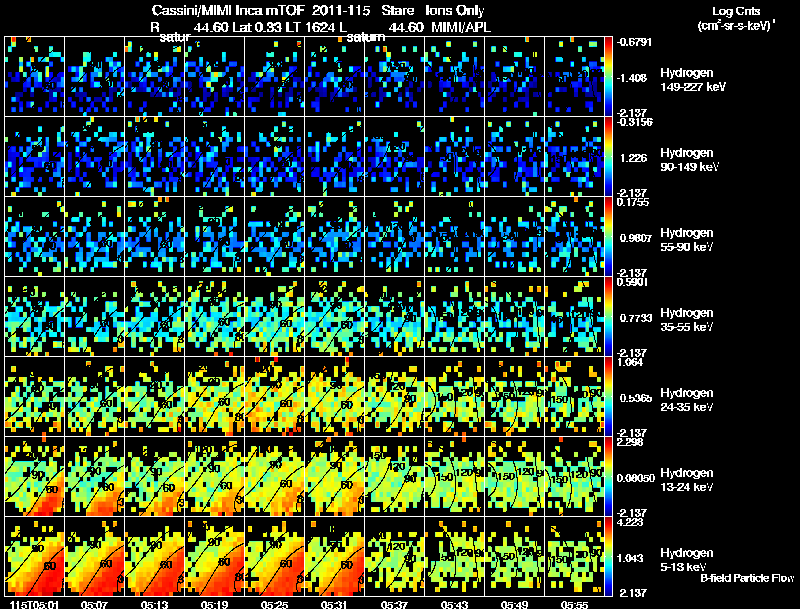Select the 149-227 keV image panel at 05:25
800x609 pixels.
pyautogui.click(x=274, y=76)
